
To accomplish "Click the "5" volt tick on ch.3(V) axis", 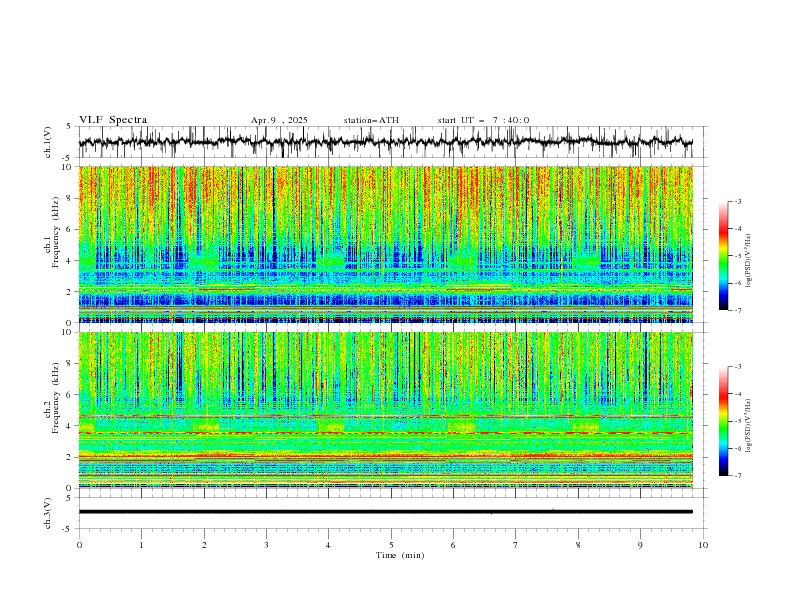I will (x=69, y=497).
